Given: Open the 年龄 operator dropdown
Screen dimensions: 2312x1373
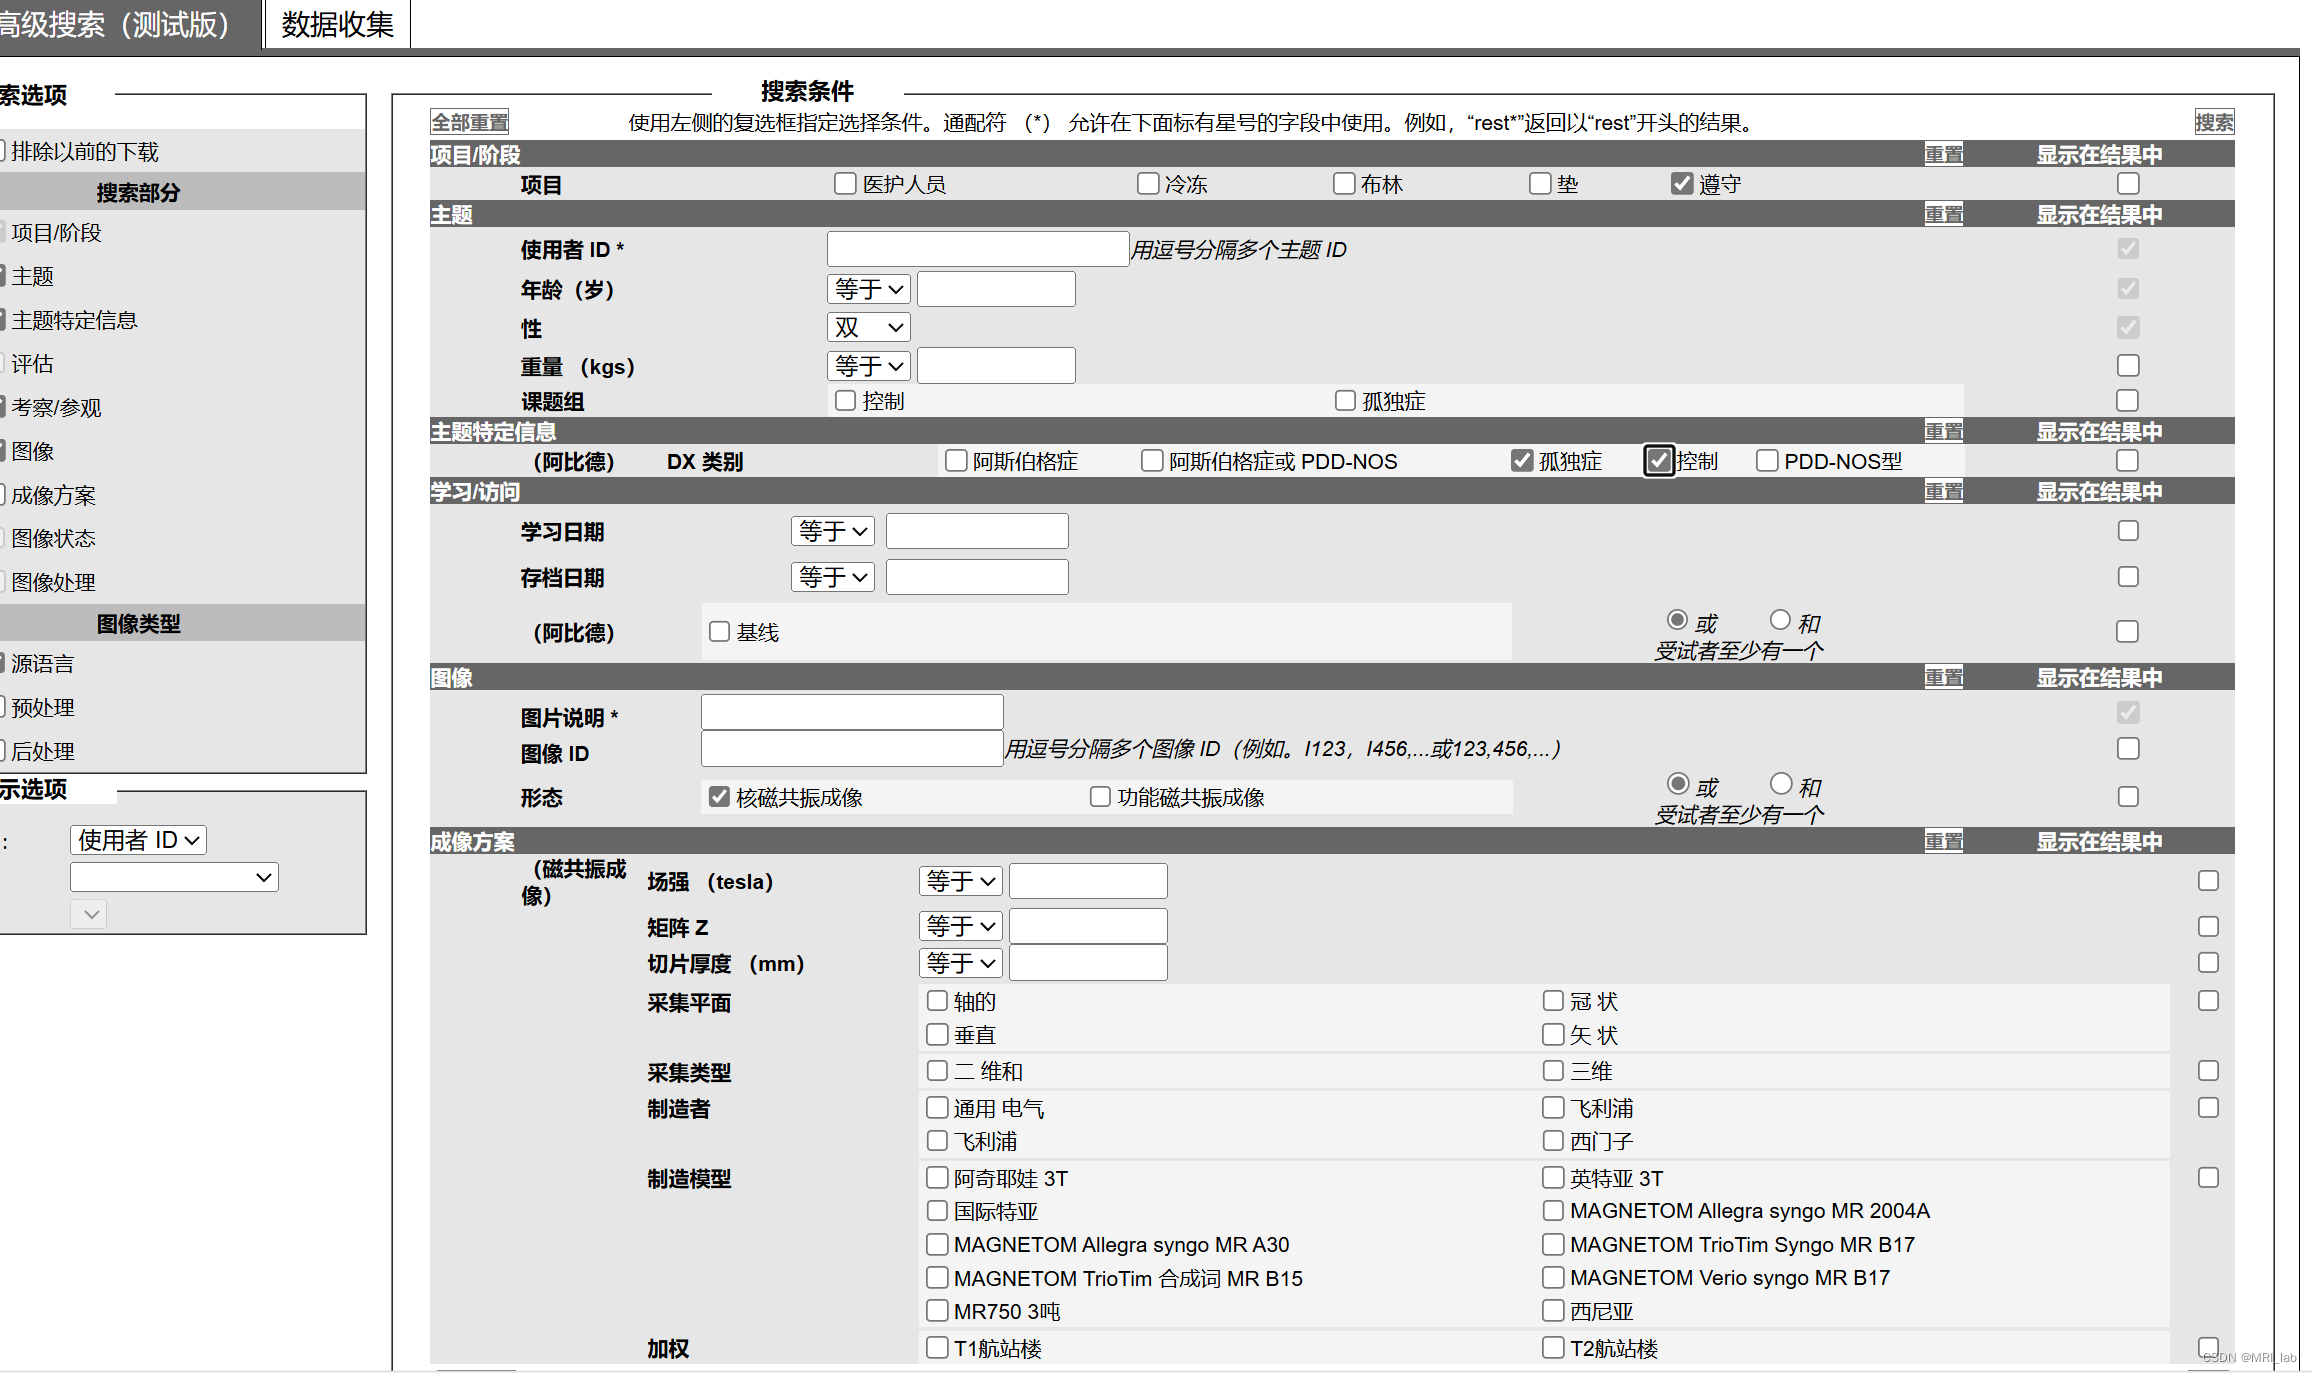Looking at the screenshot, I should 868,289.
